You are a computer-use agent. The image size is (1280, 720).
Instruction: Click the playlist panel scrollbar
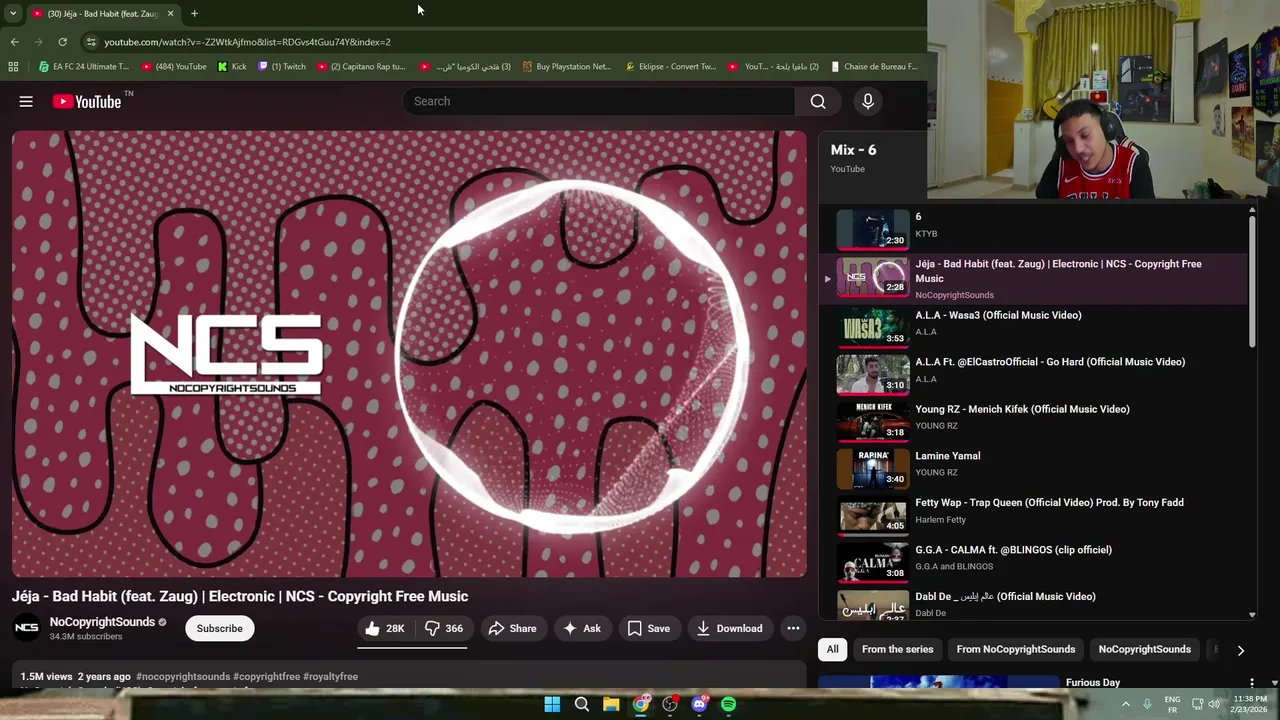click(1251, 280)
